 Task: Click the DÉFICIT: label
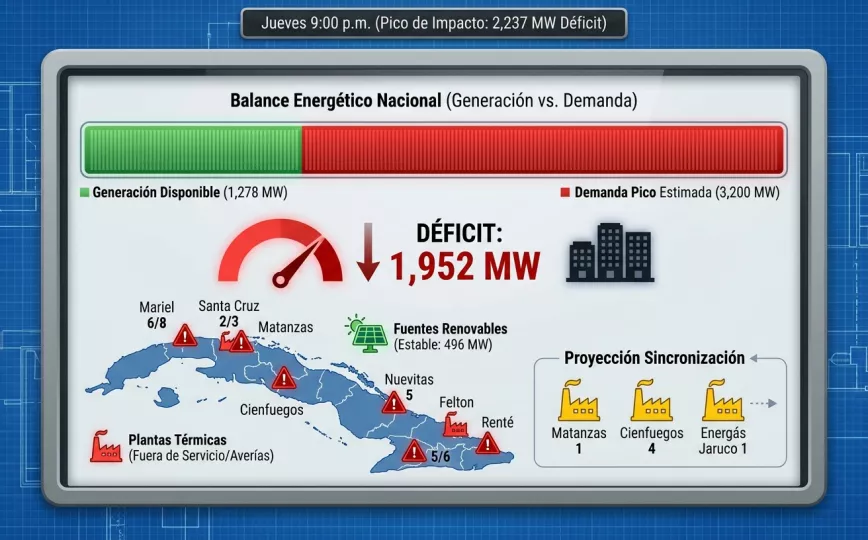coord(459,233)
